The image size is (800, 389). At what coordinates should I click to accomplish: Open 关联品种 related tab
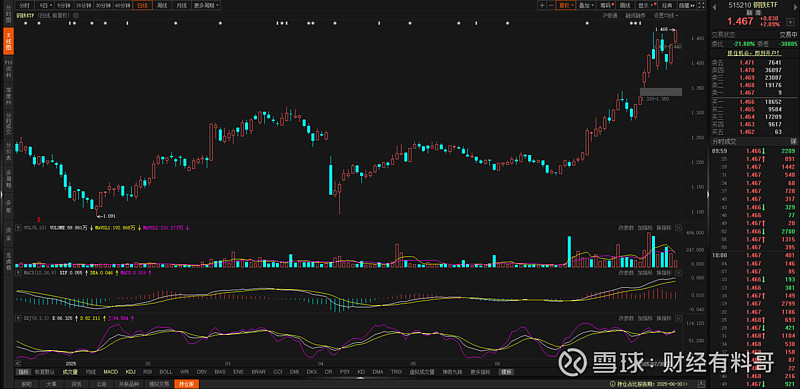click(x=128, y=384)
